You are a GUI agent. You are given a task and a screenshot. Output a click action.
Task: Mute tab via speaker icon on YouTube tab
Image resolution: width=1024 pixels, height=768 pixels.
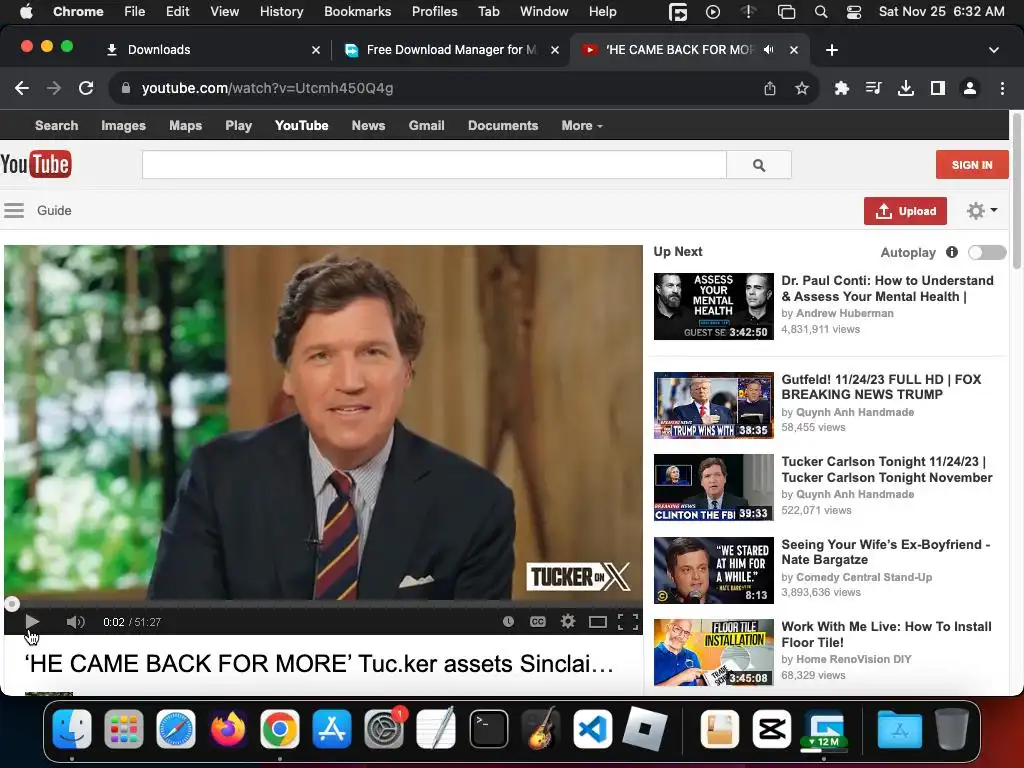point(769,50)
